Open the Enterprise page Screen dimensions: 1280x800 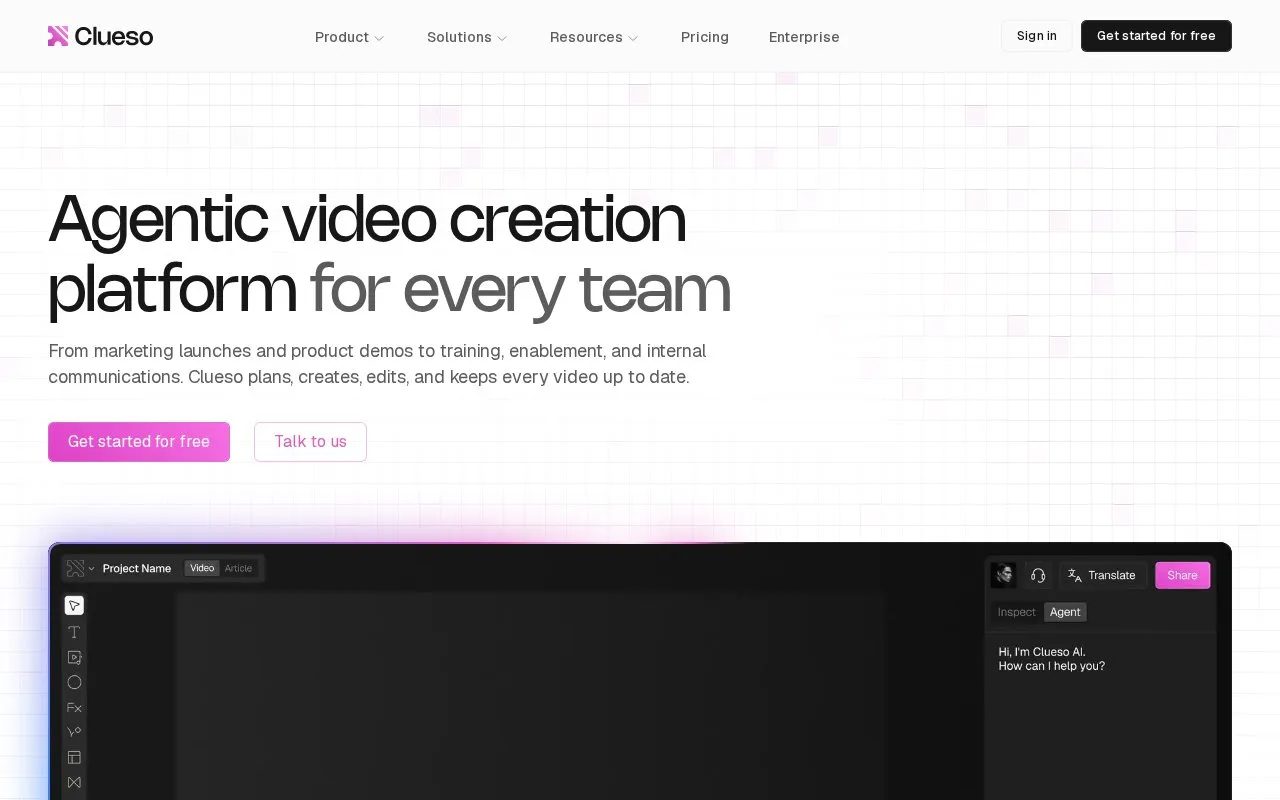[x=804, y=37]
